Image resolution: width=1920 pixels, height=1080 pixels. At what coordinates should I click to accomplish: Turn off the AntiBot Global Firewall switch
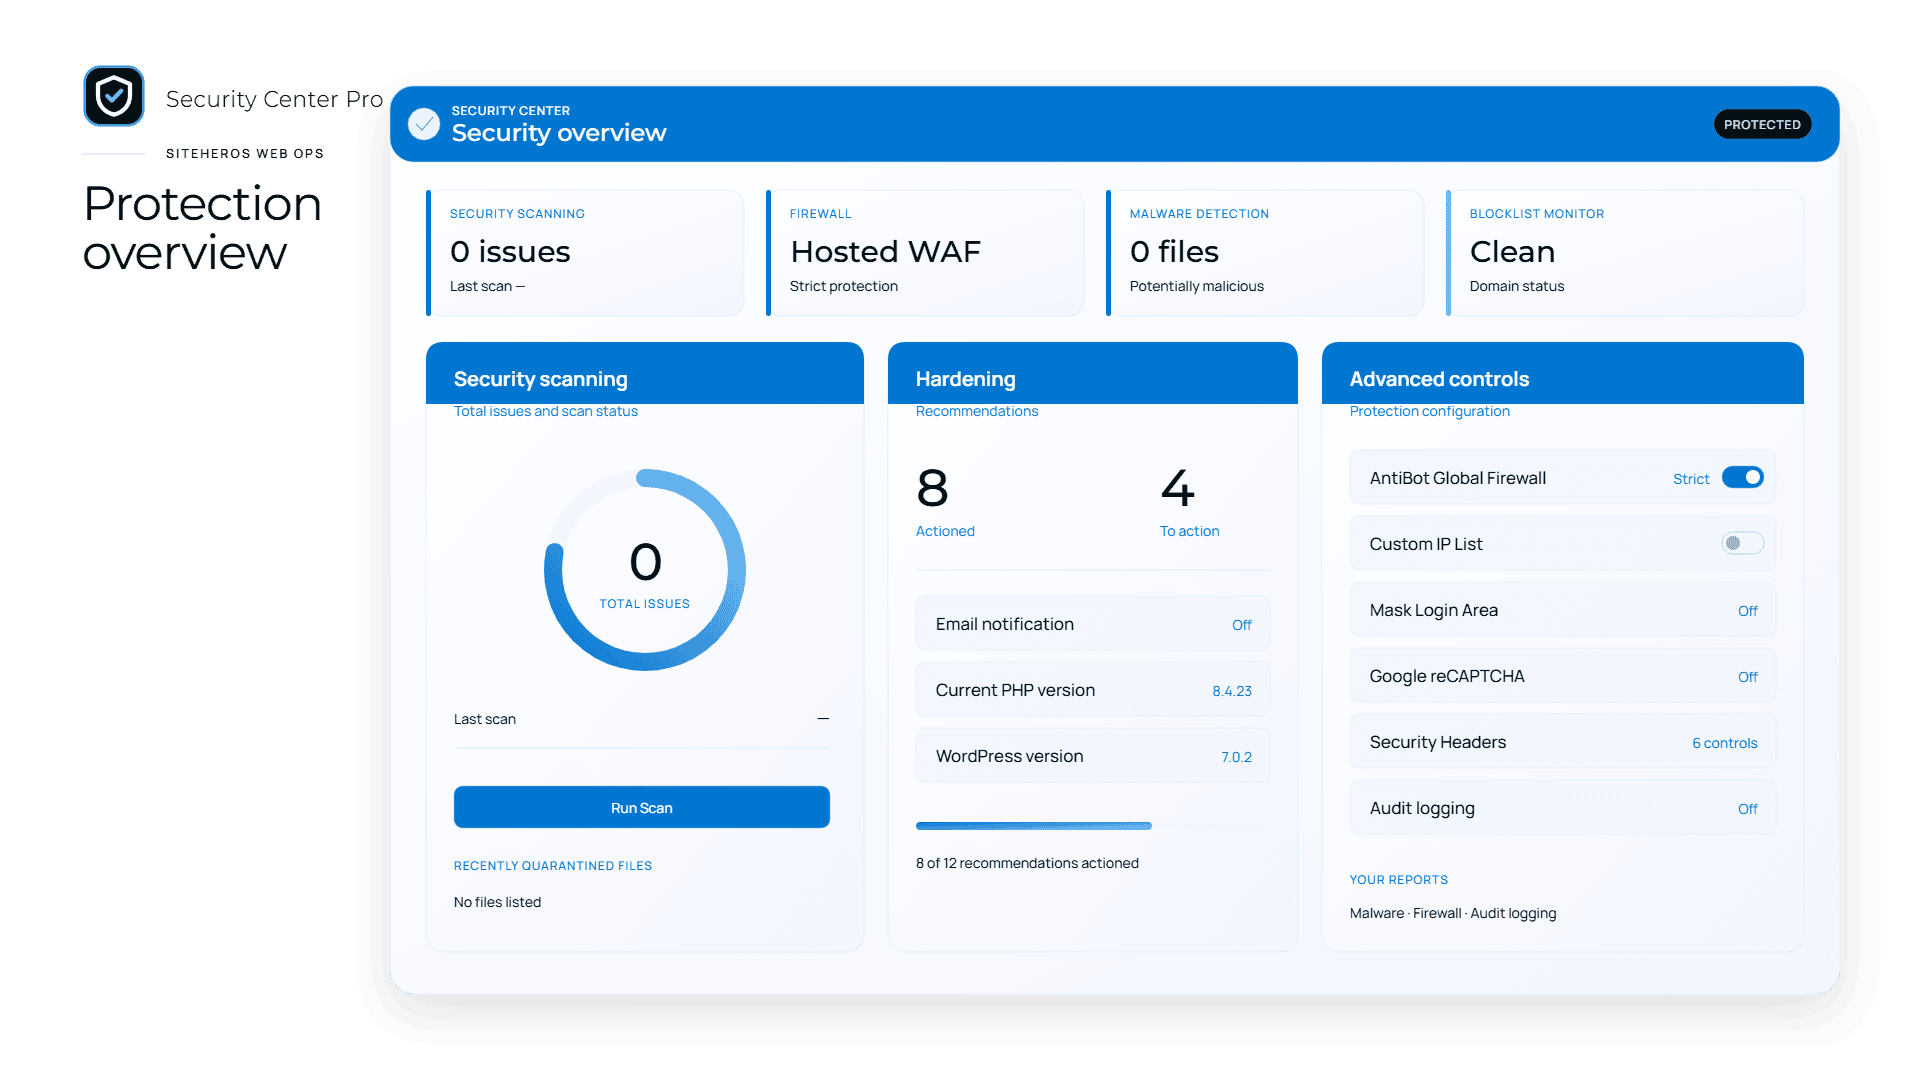tap(1742, 478)
